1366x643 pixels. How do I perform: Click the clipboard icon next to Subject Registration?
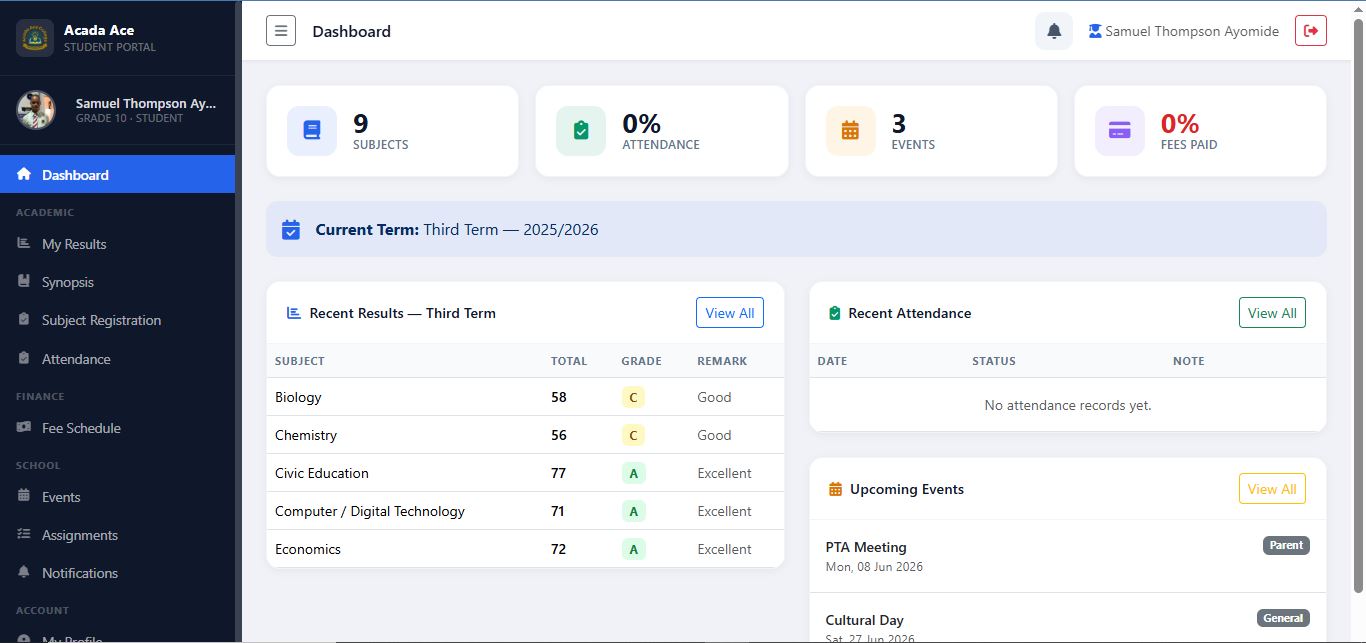click(x=24, y=320)
